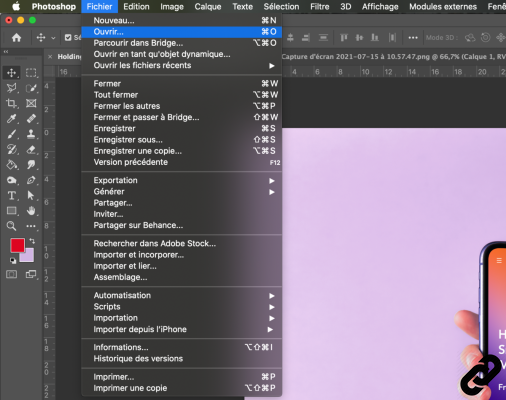Choose 'Enregistrer sous...' menu entry

(x=182, y=140)
